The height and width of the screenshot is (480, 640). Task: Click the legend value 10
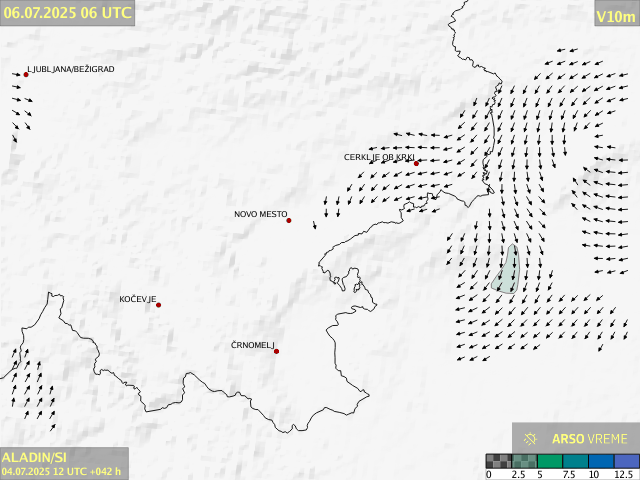(x=594, y=474)
